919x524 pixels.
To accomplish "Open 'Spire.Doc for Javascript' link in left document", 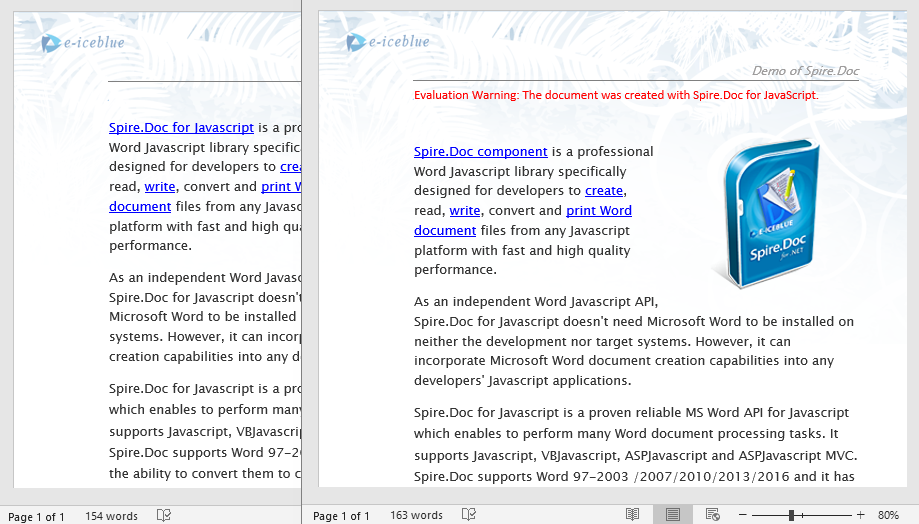I will (181, 127).
